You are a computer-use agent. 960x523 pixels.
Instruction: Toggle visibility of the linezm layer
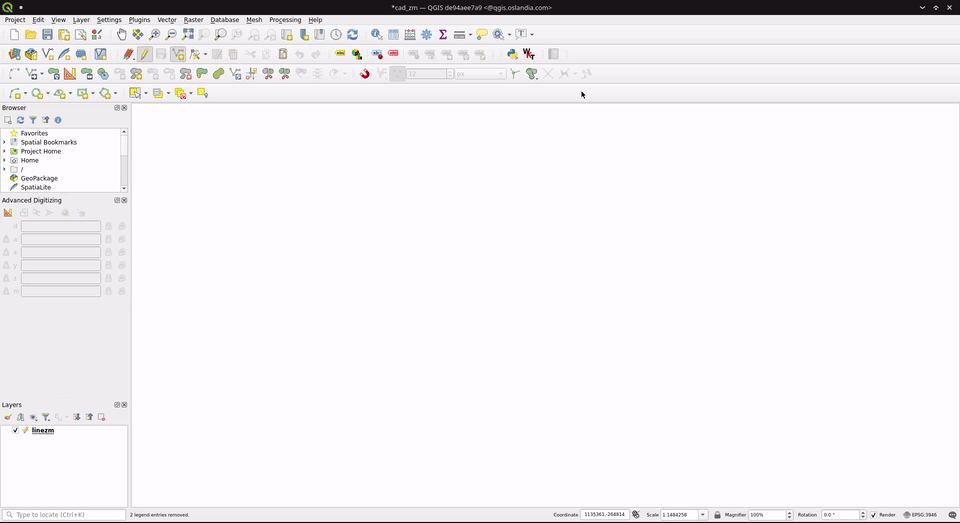click(x=15, y=430)
